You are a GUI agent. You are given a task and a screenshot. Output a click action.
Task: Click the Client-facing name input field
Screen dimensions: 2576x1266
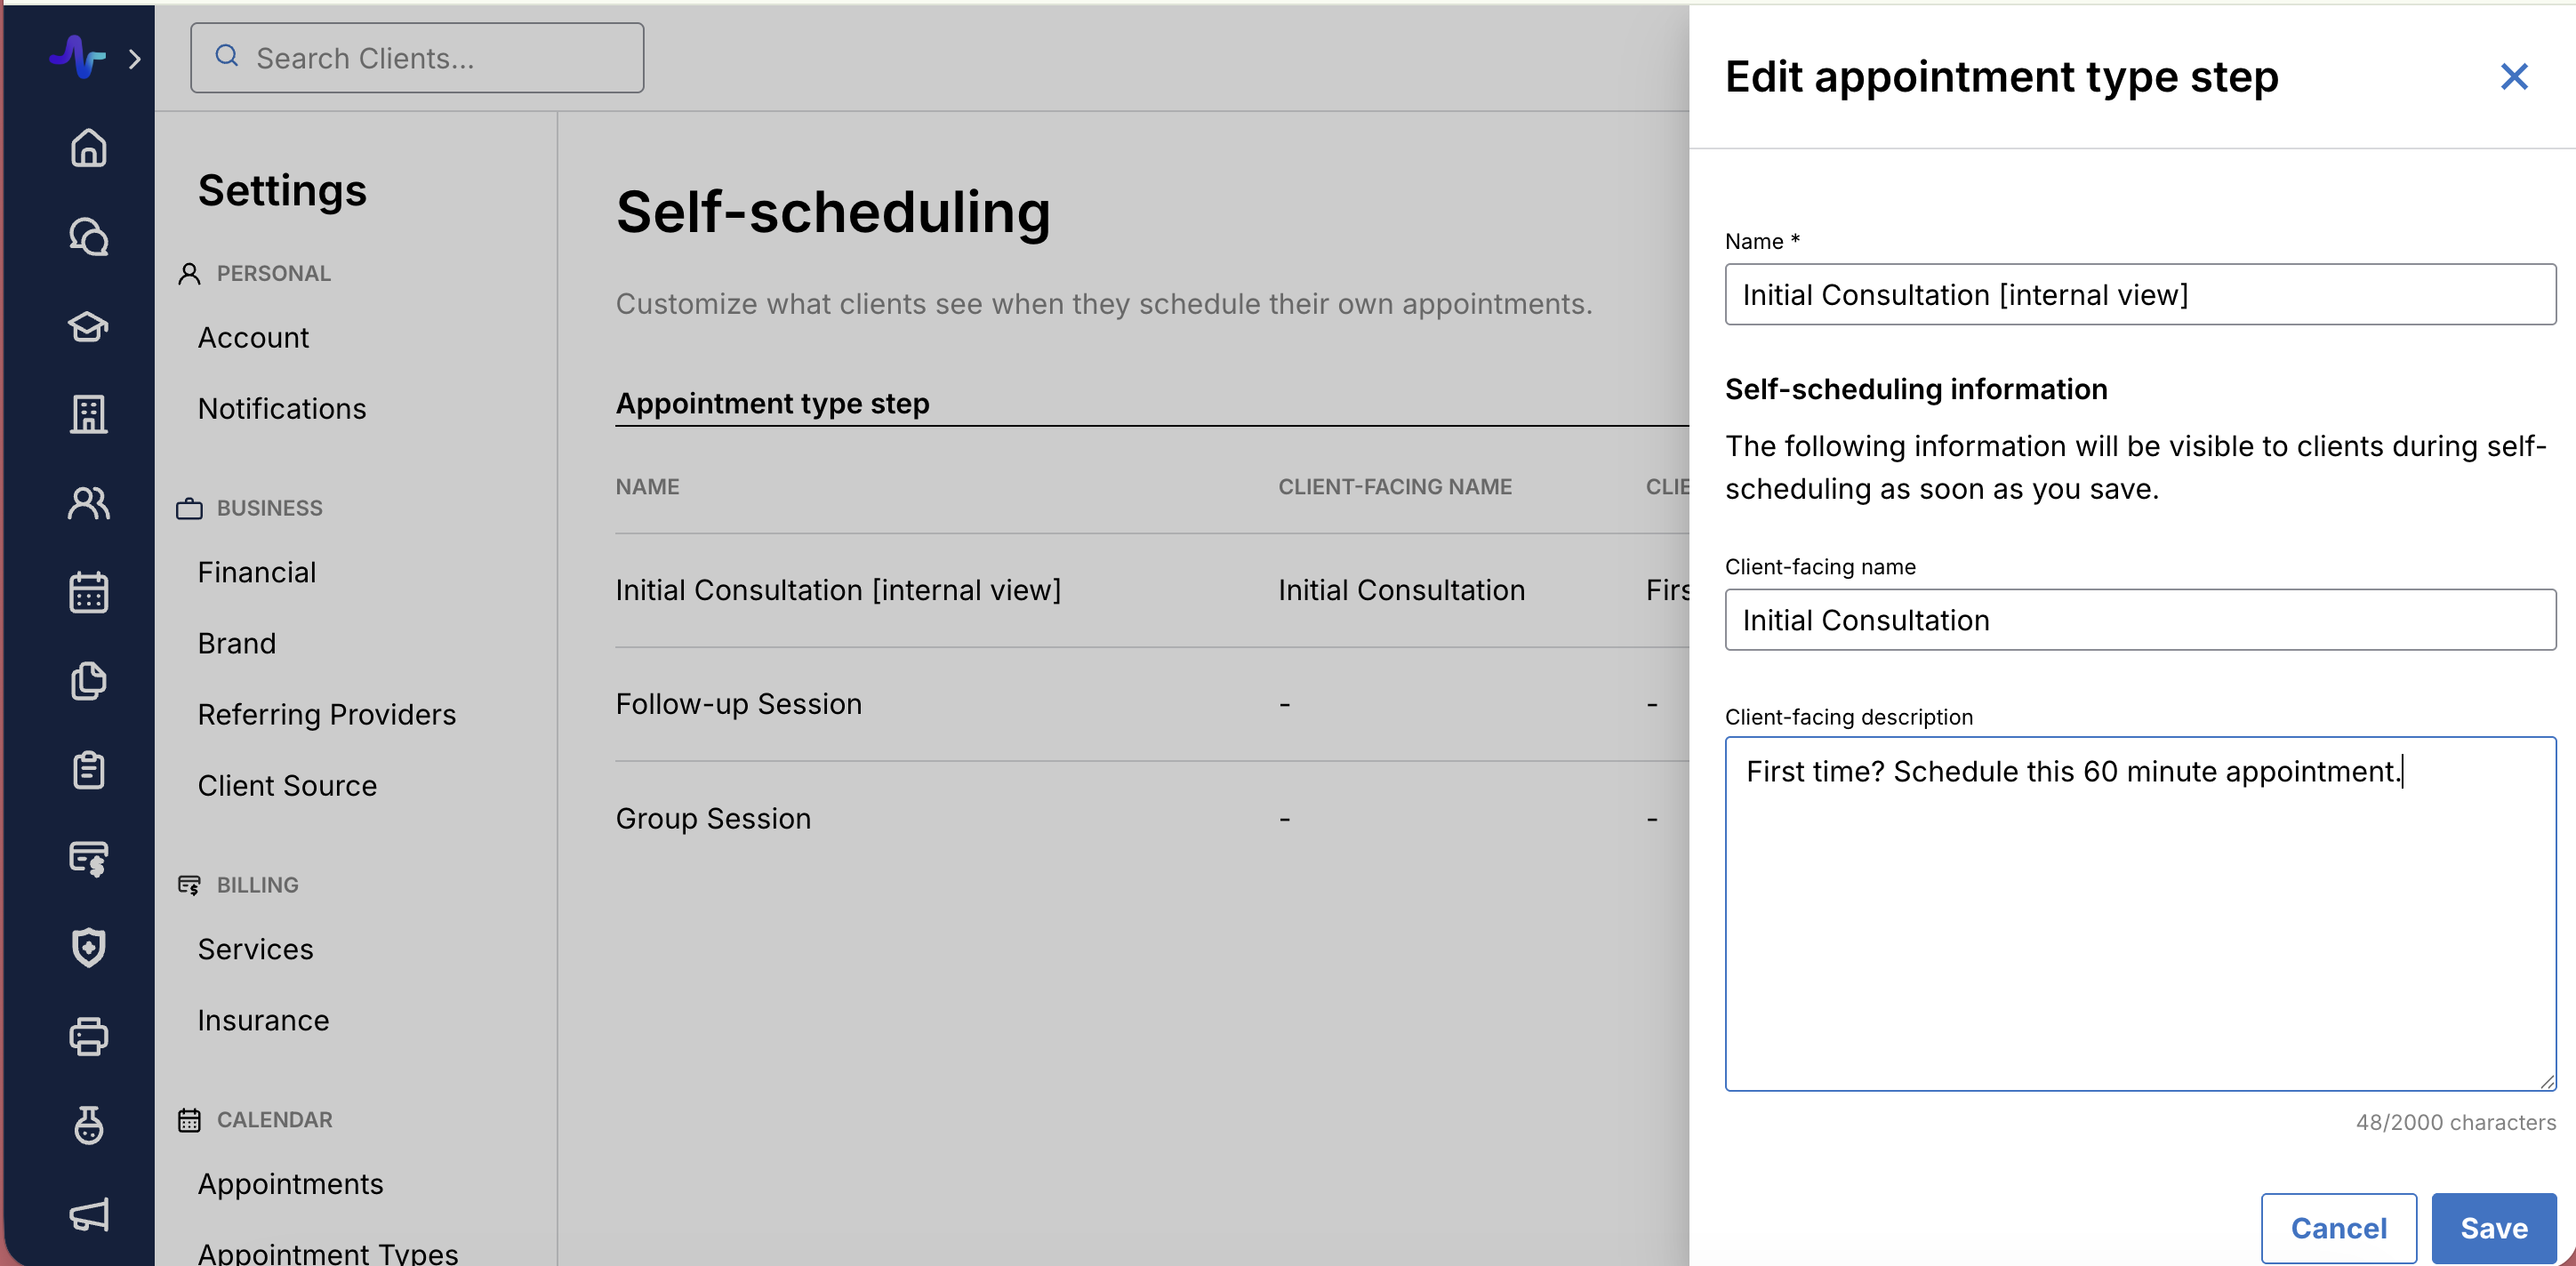2139,620
